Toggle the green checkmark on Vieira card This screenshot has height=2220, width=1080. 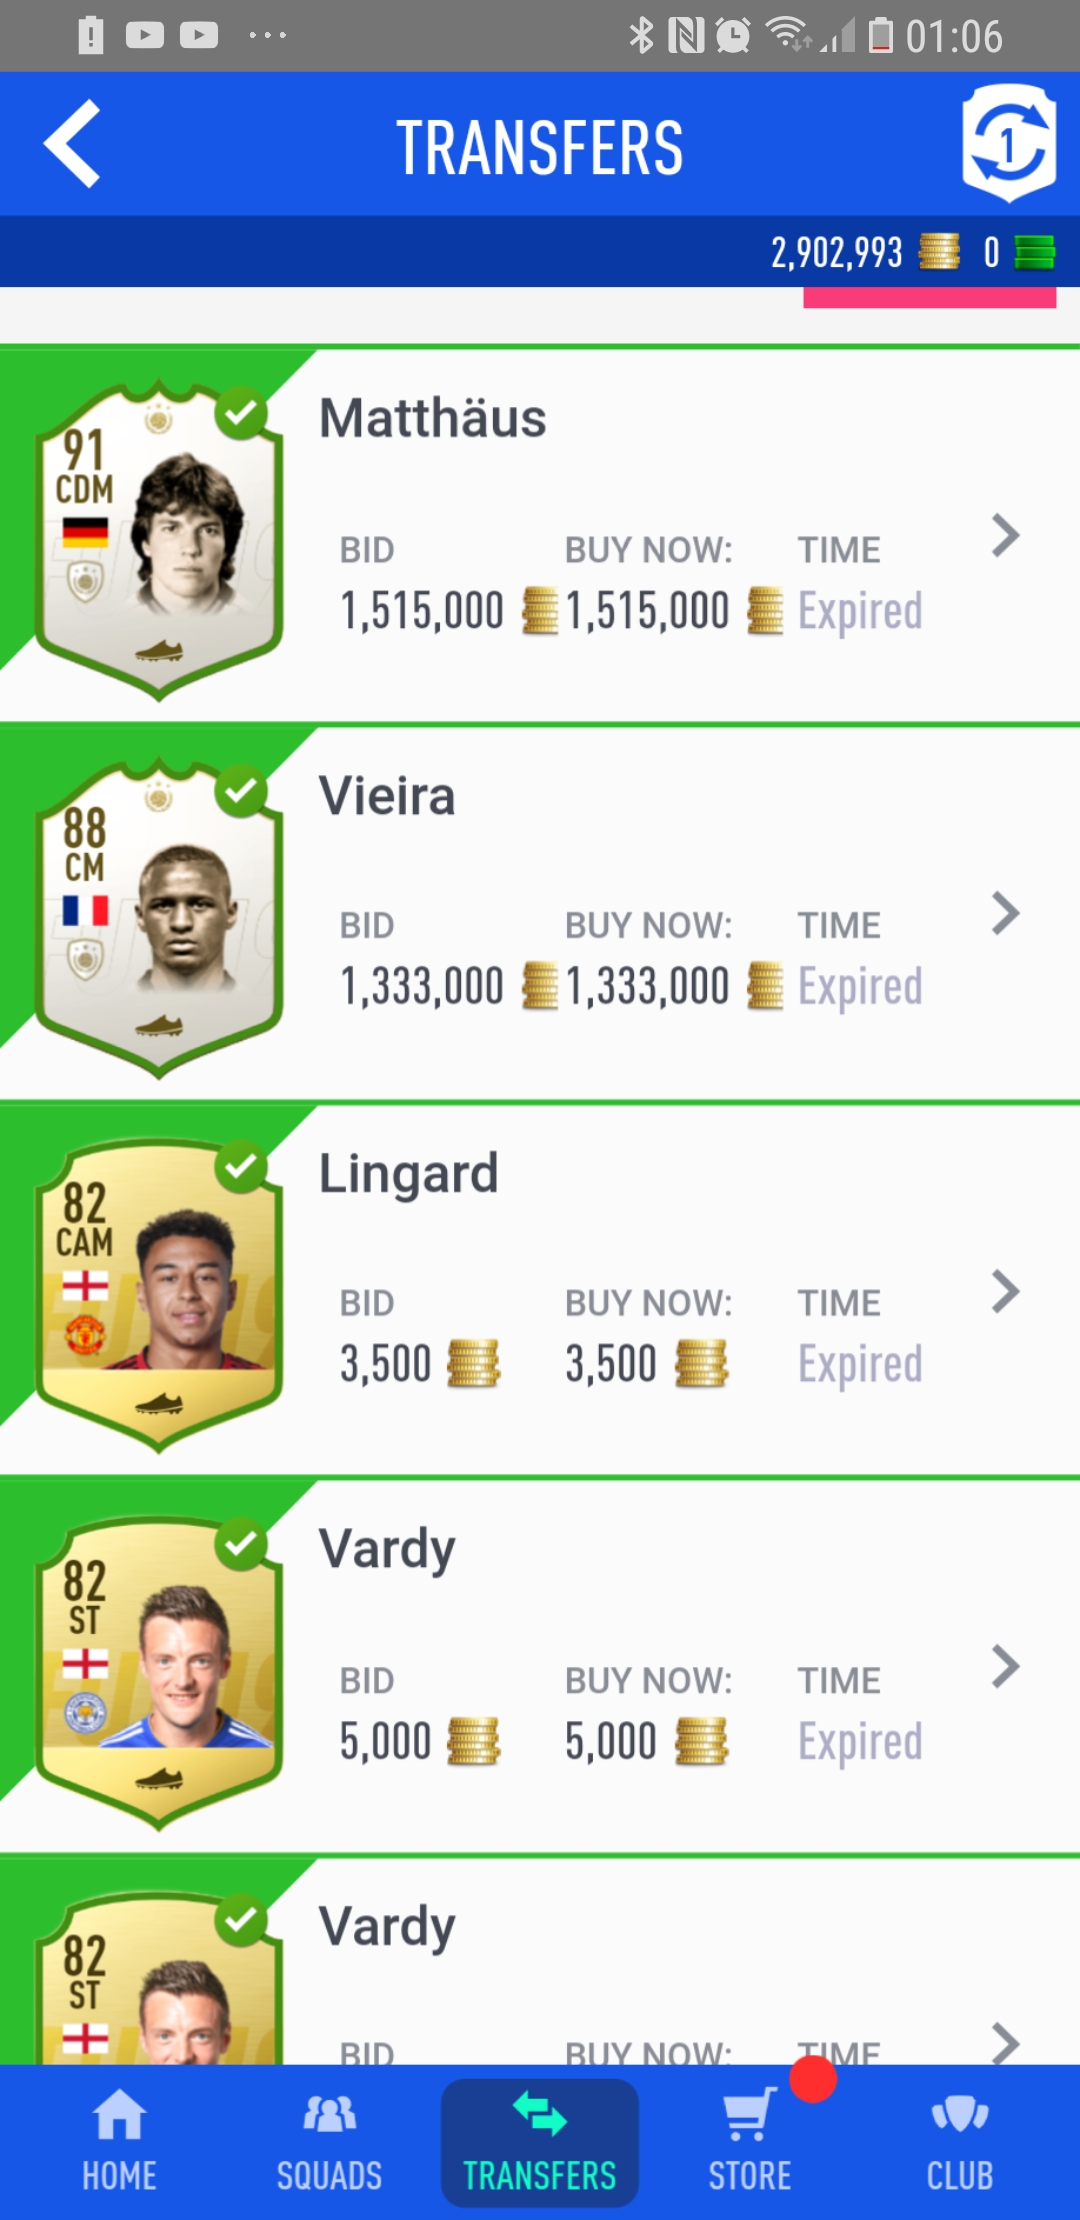click(241, 791)
